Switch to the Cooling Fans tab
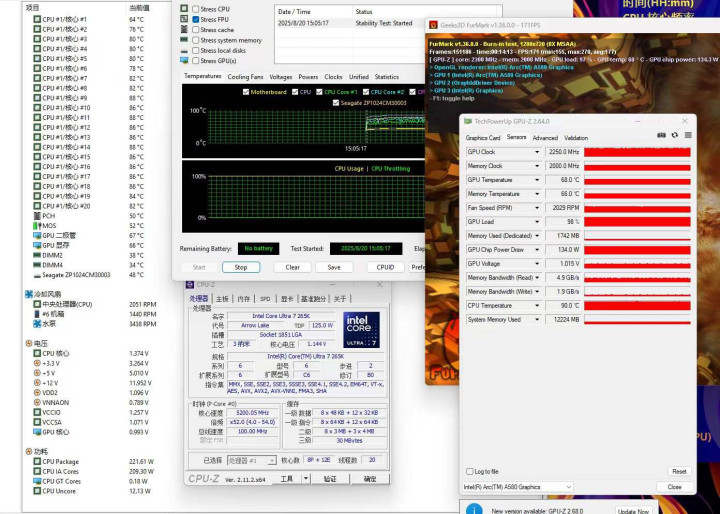The height and width of the screenshot is (514, 720). [x=245, y=77]
